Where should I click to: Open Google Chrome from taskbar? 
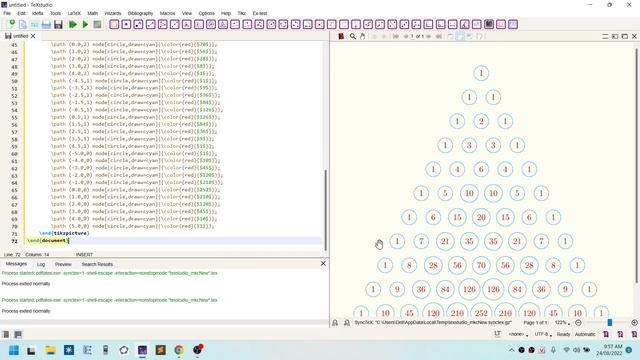[x=179, y=350]
